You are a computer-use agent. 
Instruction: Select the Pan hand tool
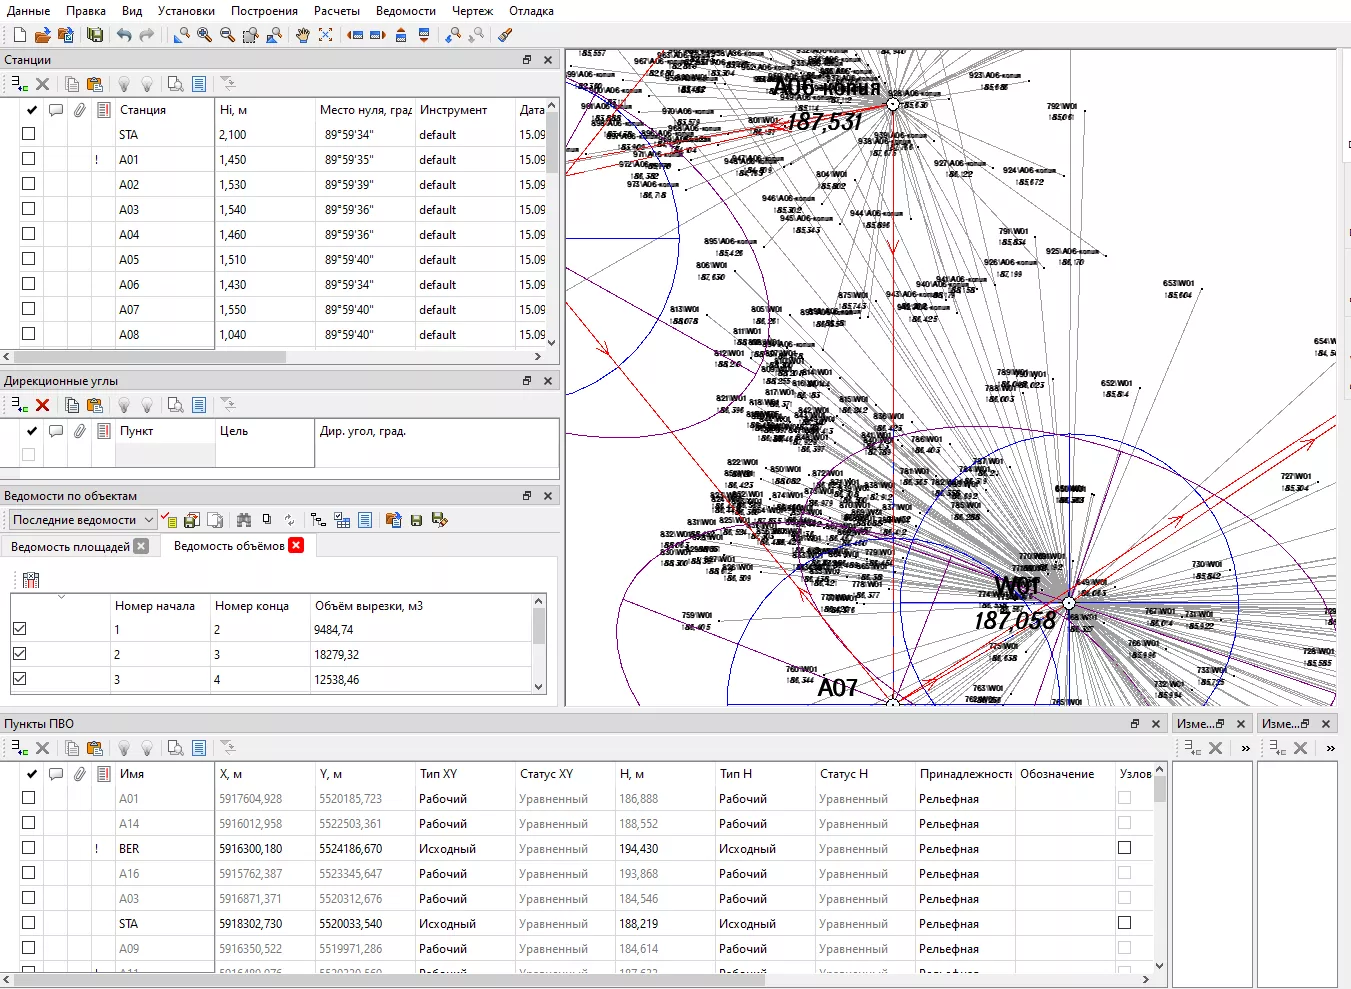tap(303, 35)
